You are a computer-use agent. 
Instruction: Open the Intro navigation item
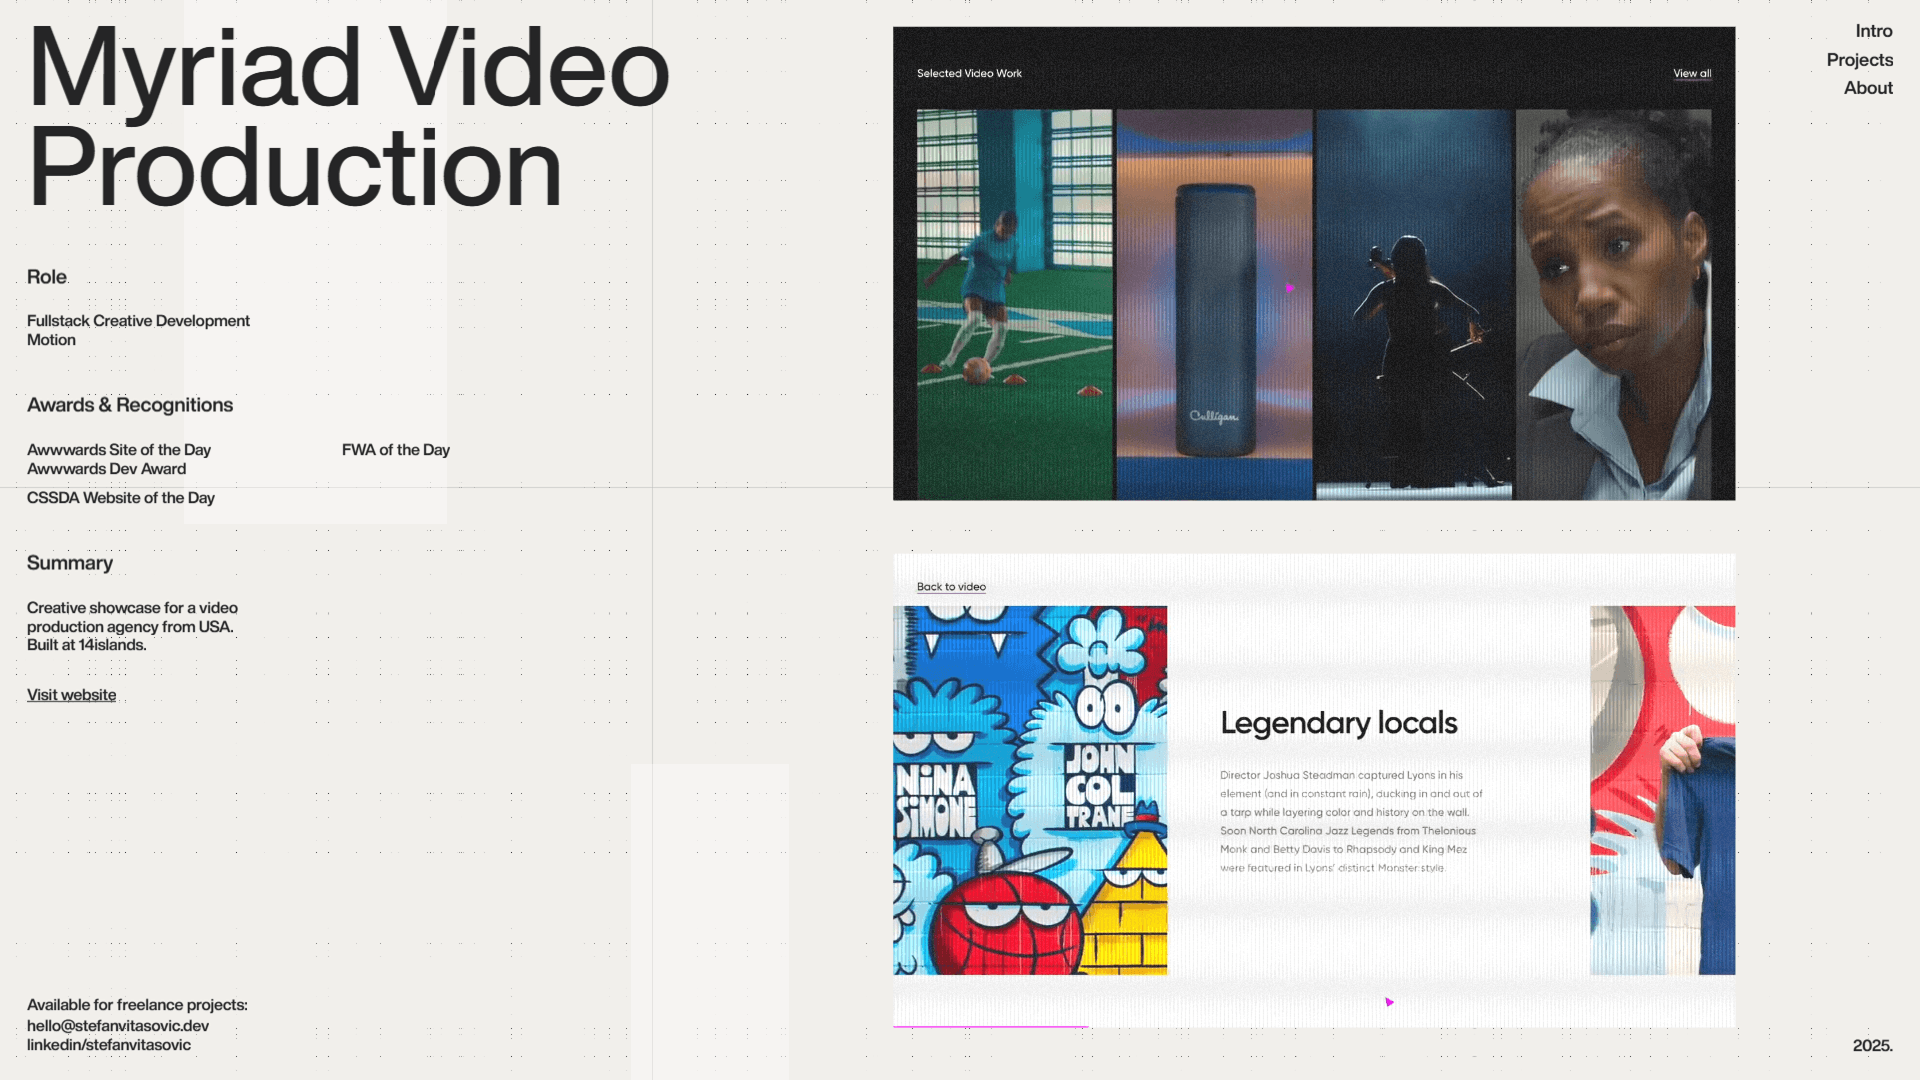click(x=1873, y=31)
